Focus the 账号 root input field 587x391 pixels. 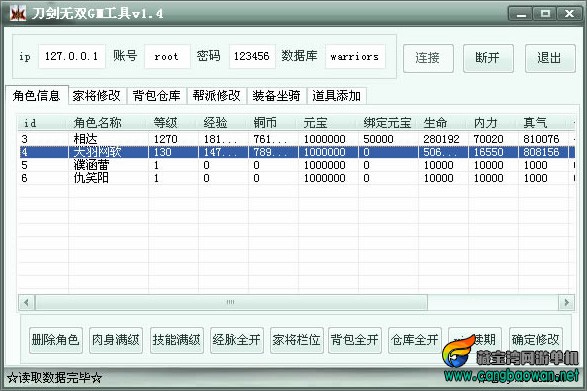pos(167,57)
